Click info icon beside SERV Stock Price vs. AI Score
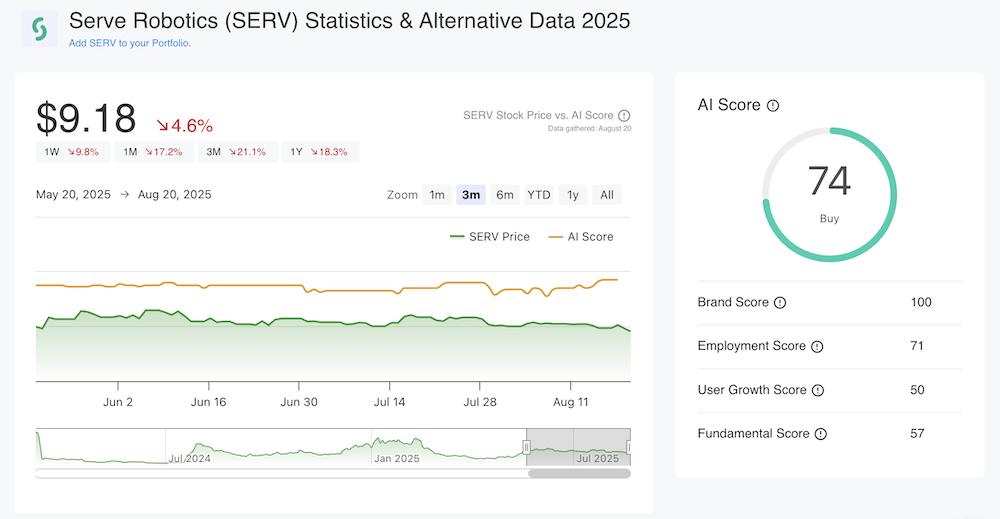1000x519 pixels. [624, 116]
